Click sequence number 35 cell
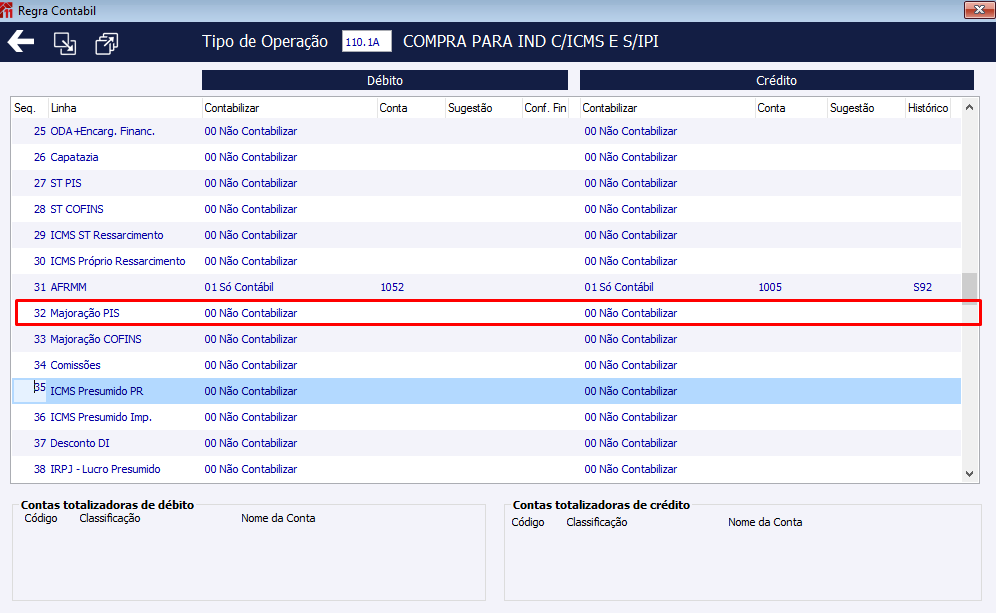 coord(30,391)
